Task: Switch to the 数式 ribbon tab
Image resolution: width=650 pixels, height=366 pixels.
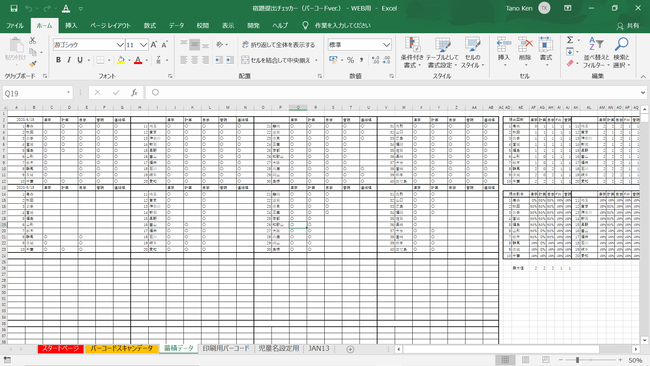Action: click(x=150, y=25)
